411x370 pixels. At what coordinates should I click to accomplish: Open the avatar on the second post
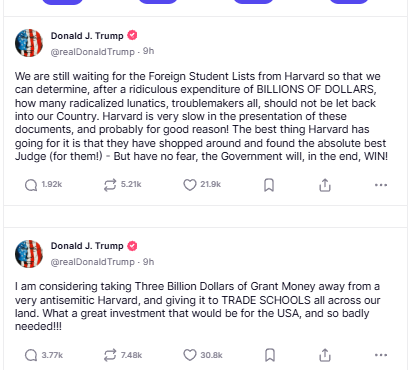tap(29, 254)
